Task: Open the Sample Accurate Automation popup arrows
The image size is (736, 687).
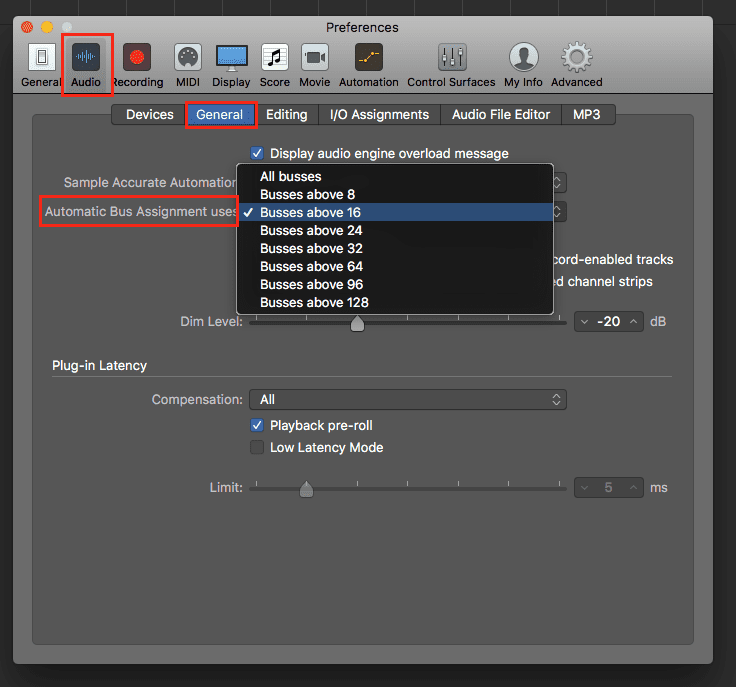Action: [x=558, y=183]
